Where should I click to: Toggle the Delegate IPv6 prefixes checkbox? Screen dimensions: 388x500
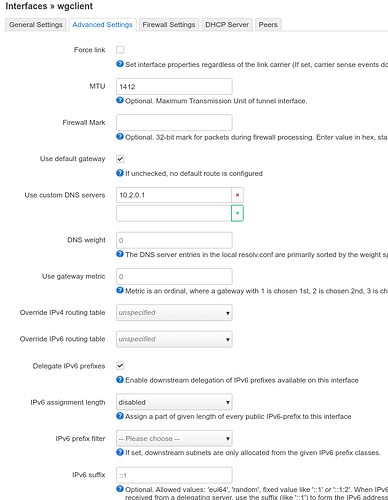[x=120, y=366]
